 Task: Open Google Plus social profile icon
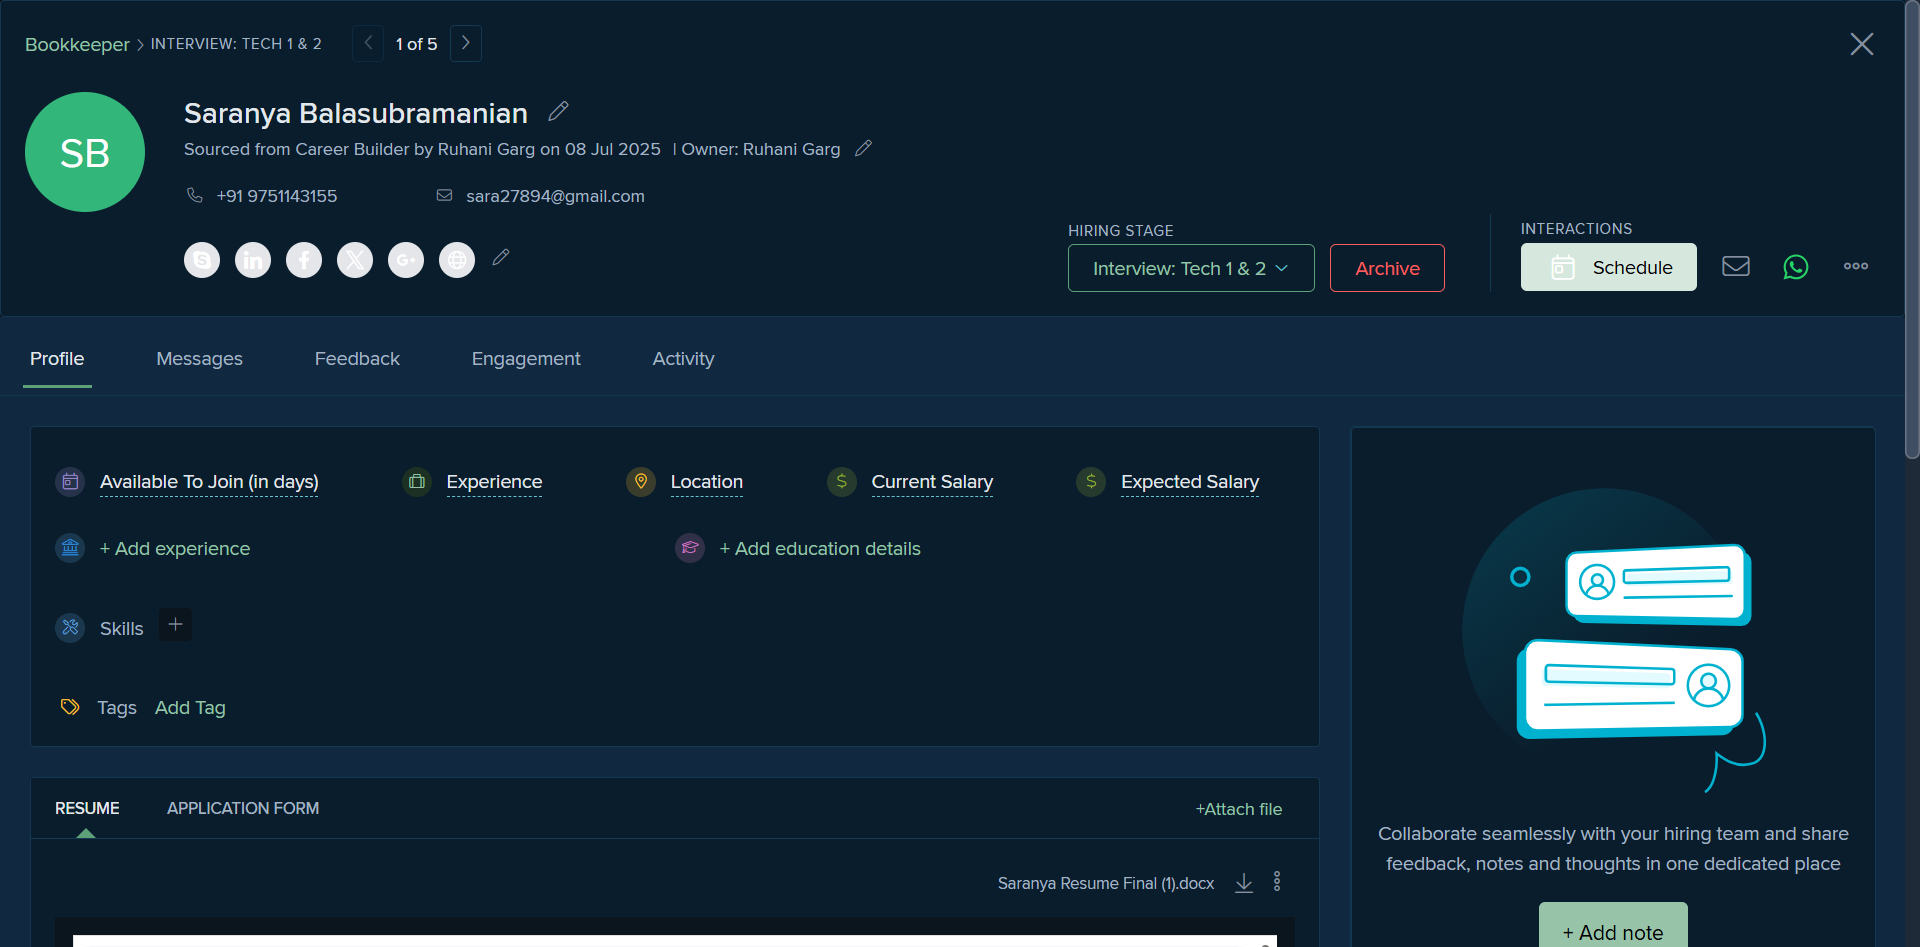pos(406,260)
